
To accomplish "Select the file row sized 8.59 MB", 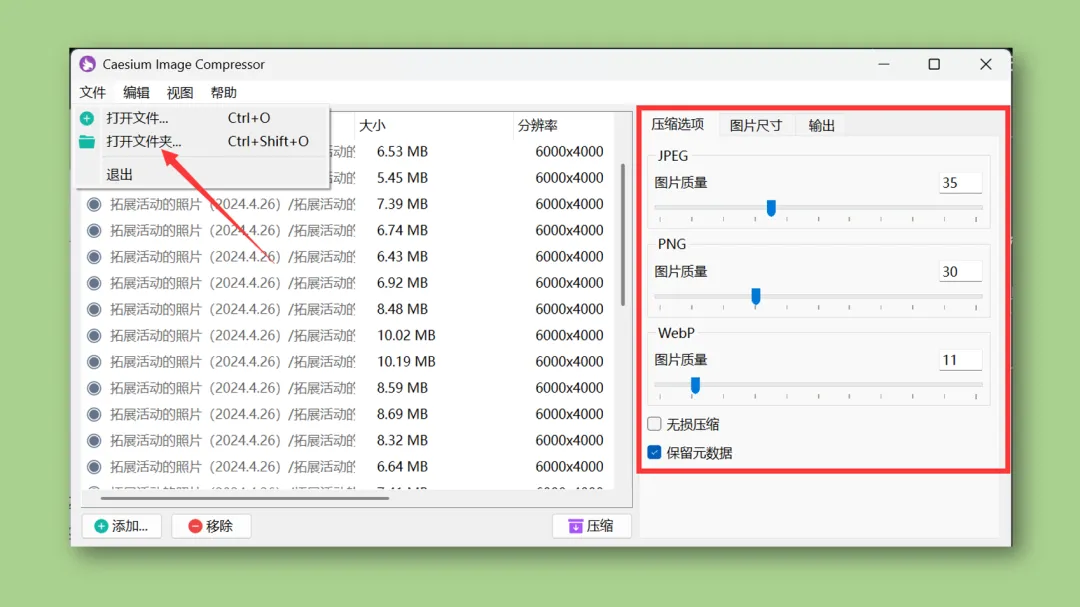I will [348, 388].
